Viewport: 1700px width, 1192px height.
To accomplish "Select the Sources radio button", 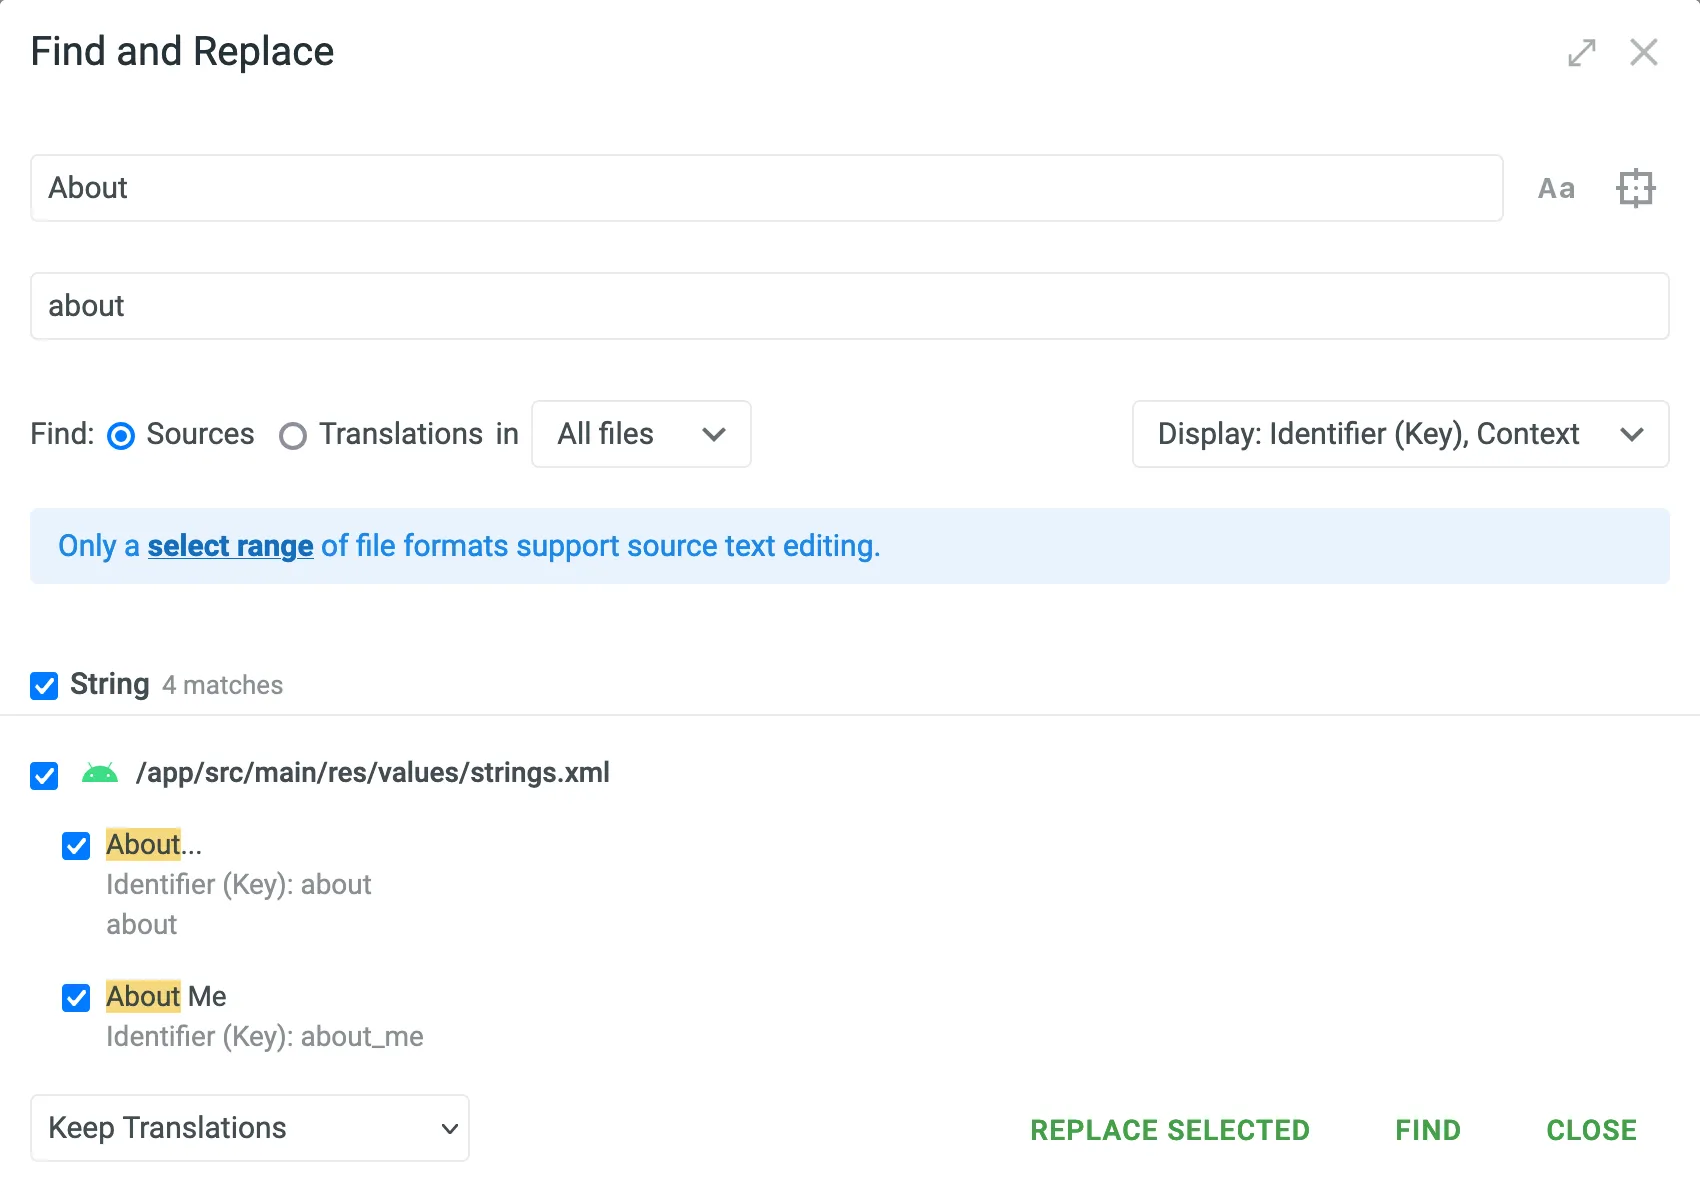I will tap(121, 436).
